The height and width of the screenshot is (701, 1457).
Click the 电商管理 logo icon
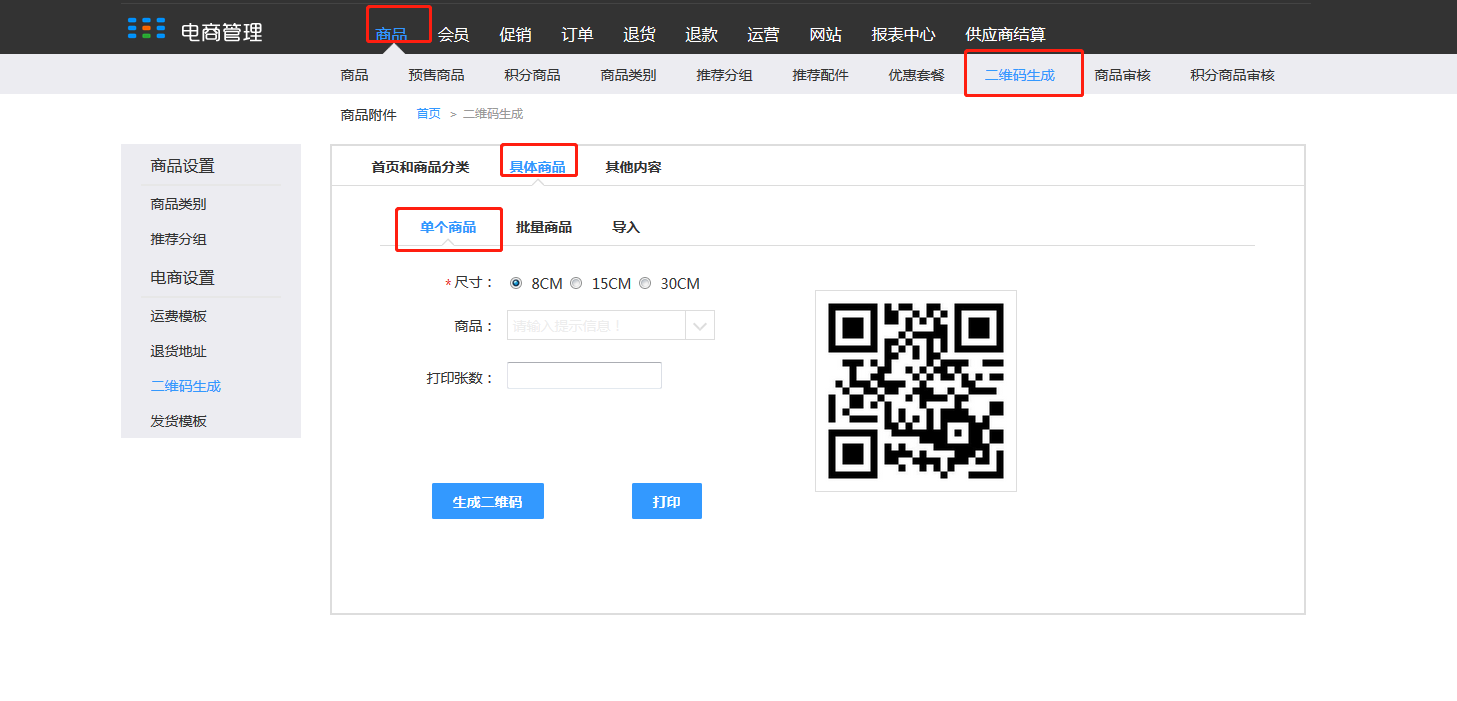(x=146, y=29)
